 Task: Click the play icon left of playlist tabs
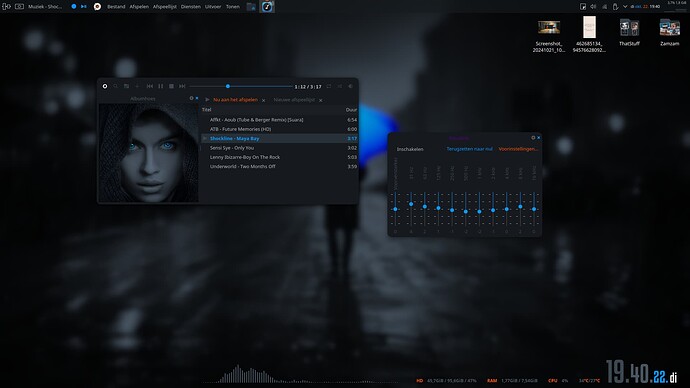(x=207, y=100)
